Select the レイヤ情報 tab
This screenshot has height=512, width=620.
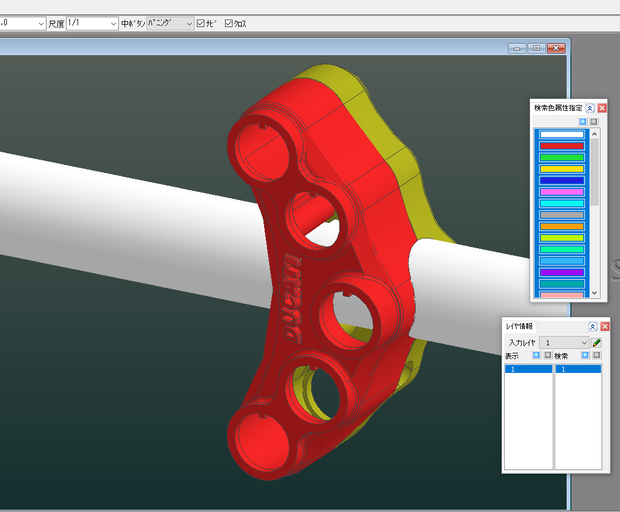[520, 326]
